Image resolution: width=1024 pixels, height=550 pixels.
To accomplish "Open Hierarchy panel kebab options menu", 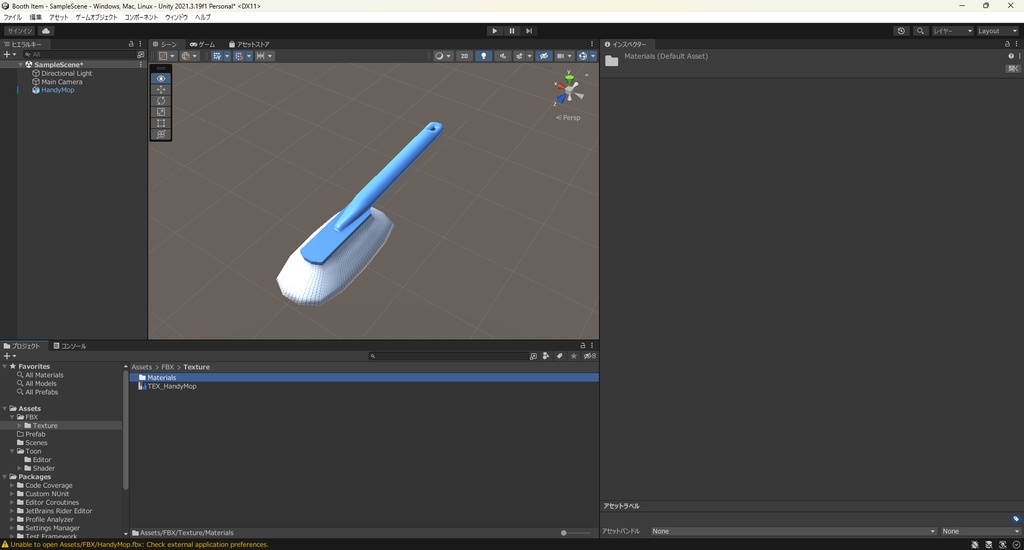I will pyautogui.click(x=140, y=44).
